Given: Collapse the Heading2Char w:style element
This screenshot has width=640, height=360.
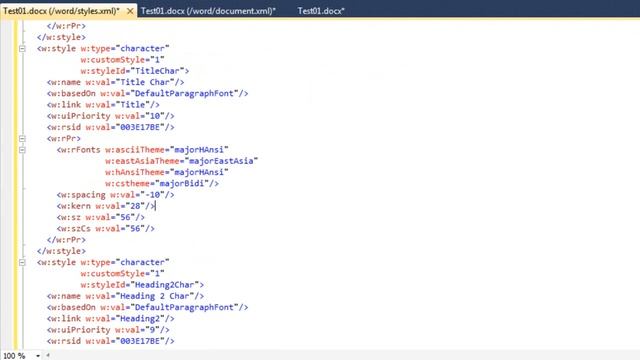Looking at the screenshot, I should point(22,262).
